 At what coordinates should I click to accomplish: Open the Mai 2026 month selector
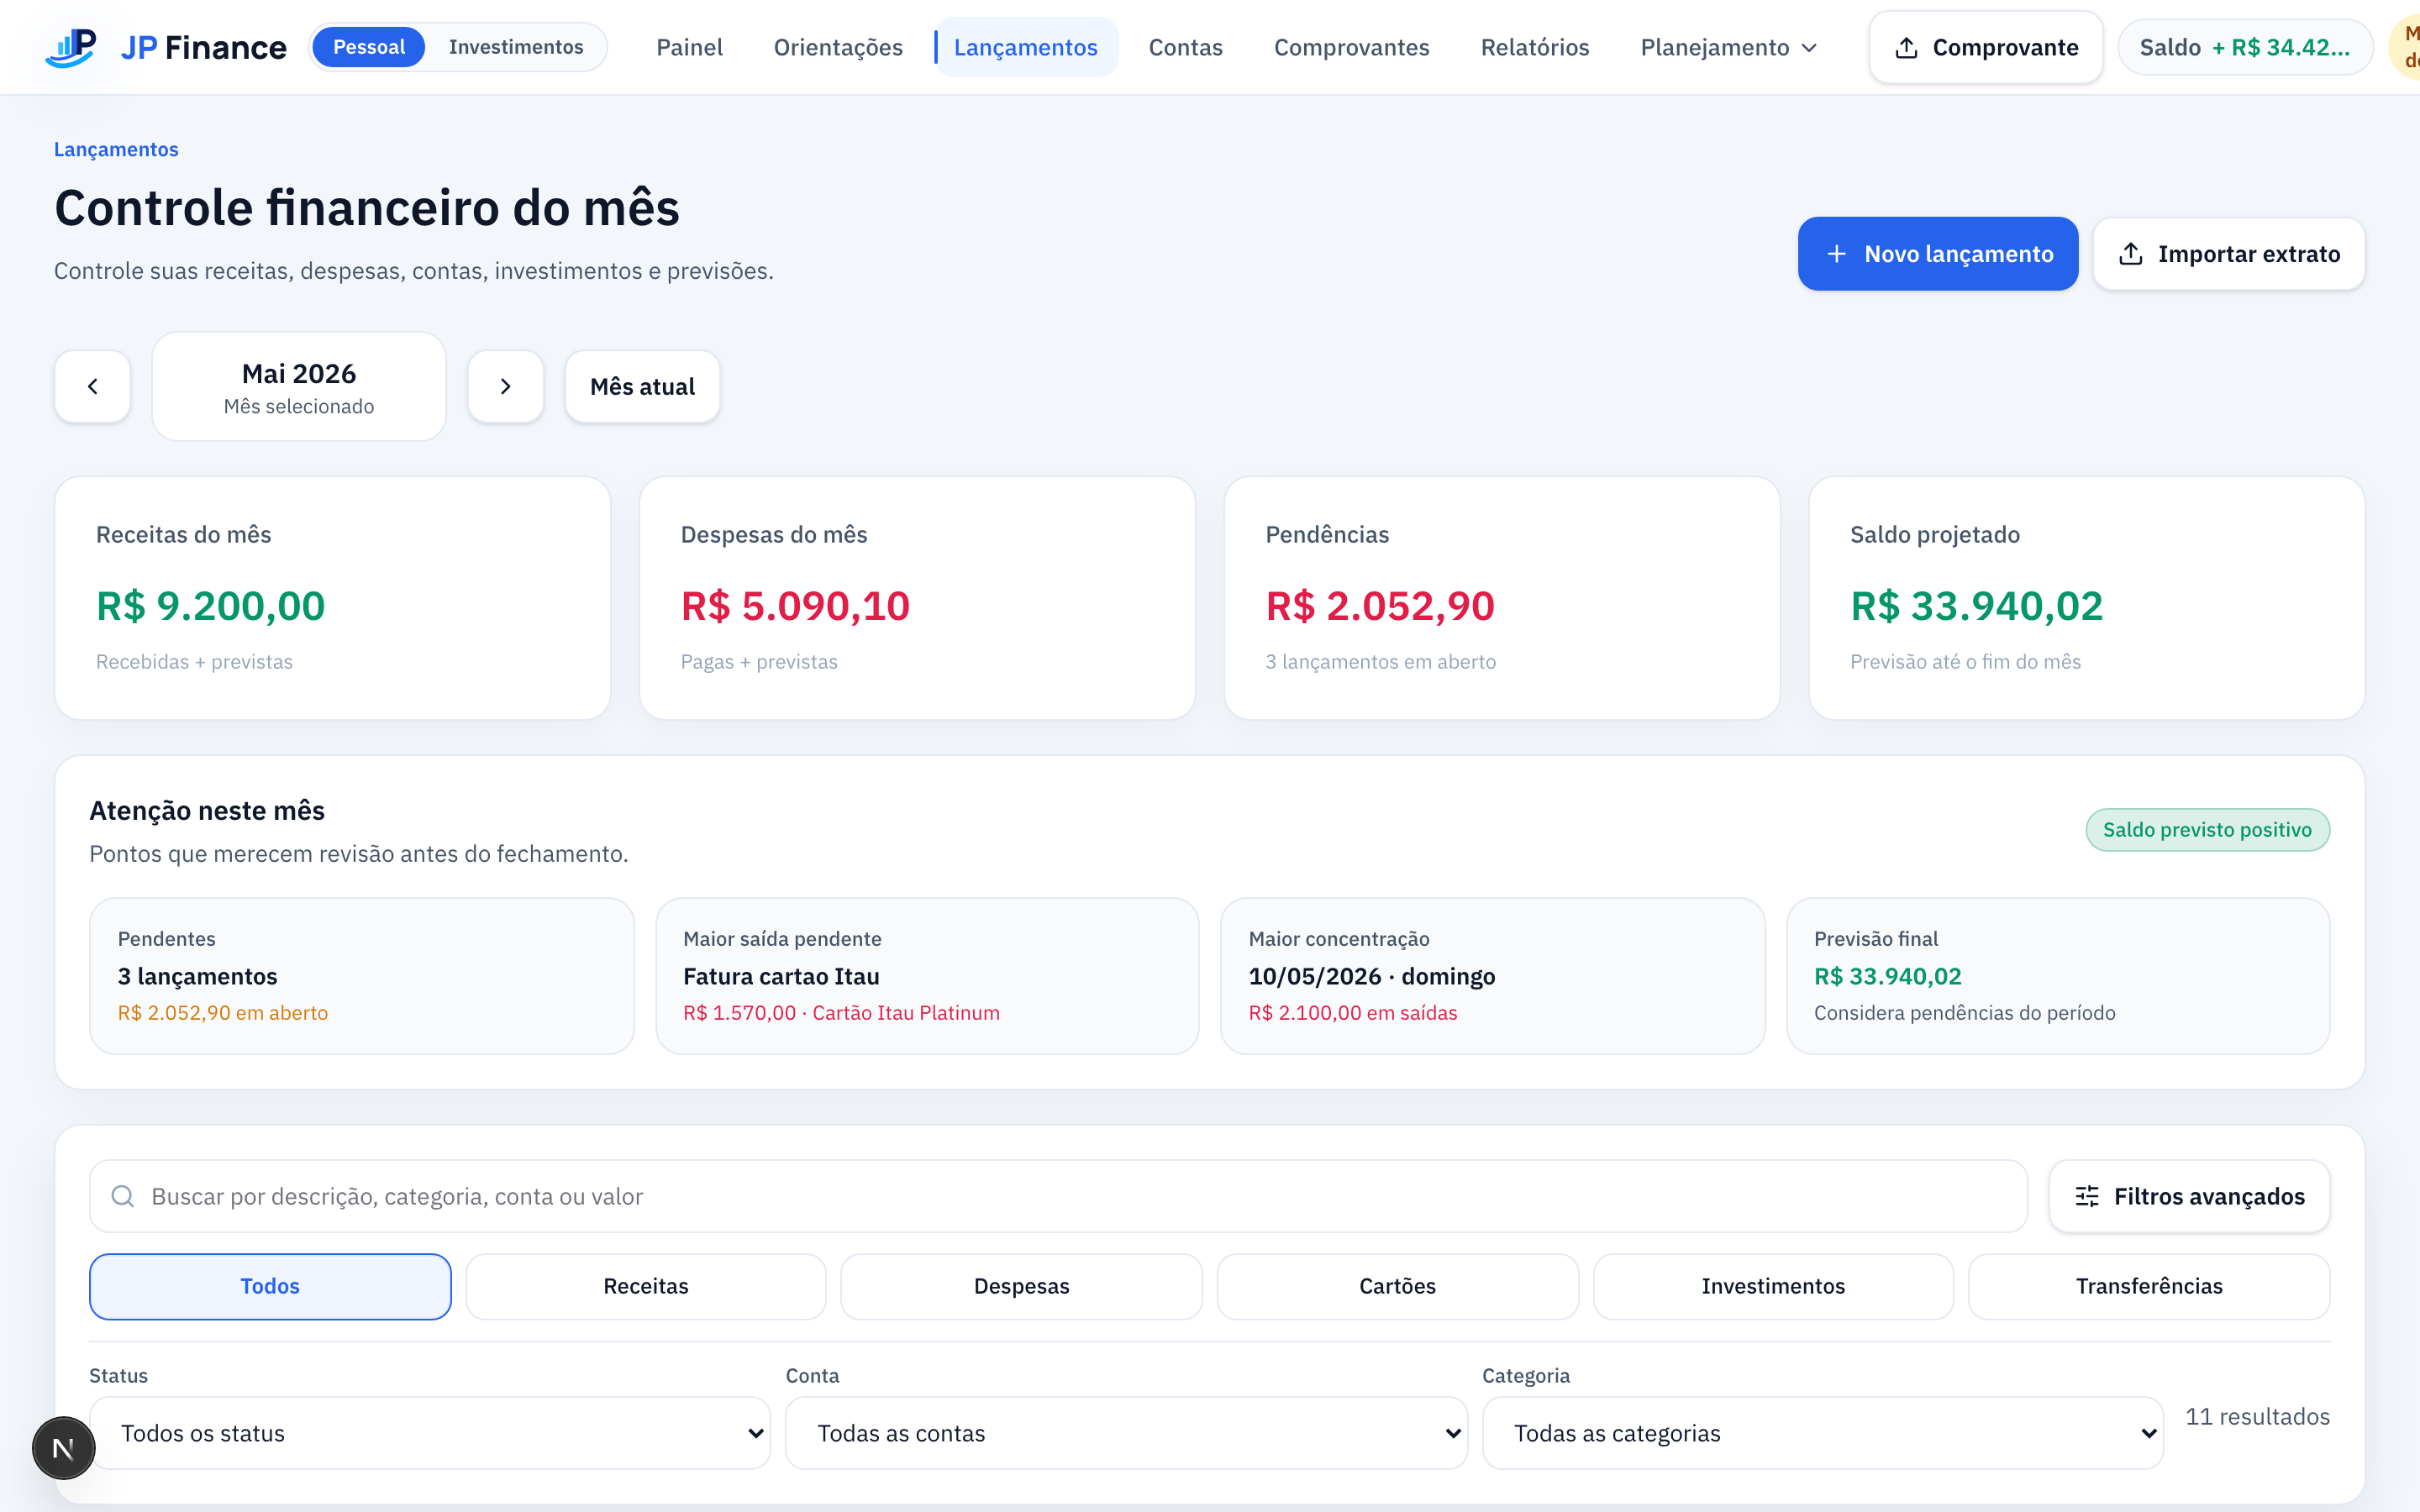299,386
